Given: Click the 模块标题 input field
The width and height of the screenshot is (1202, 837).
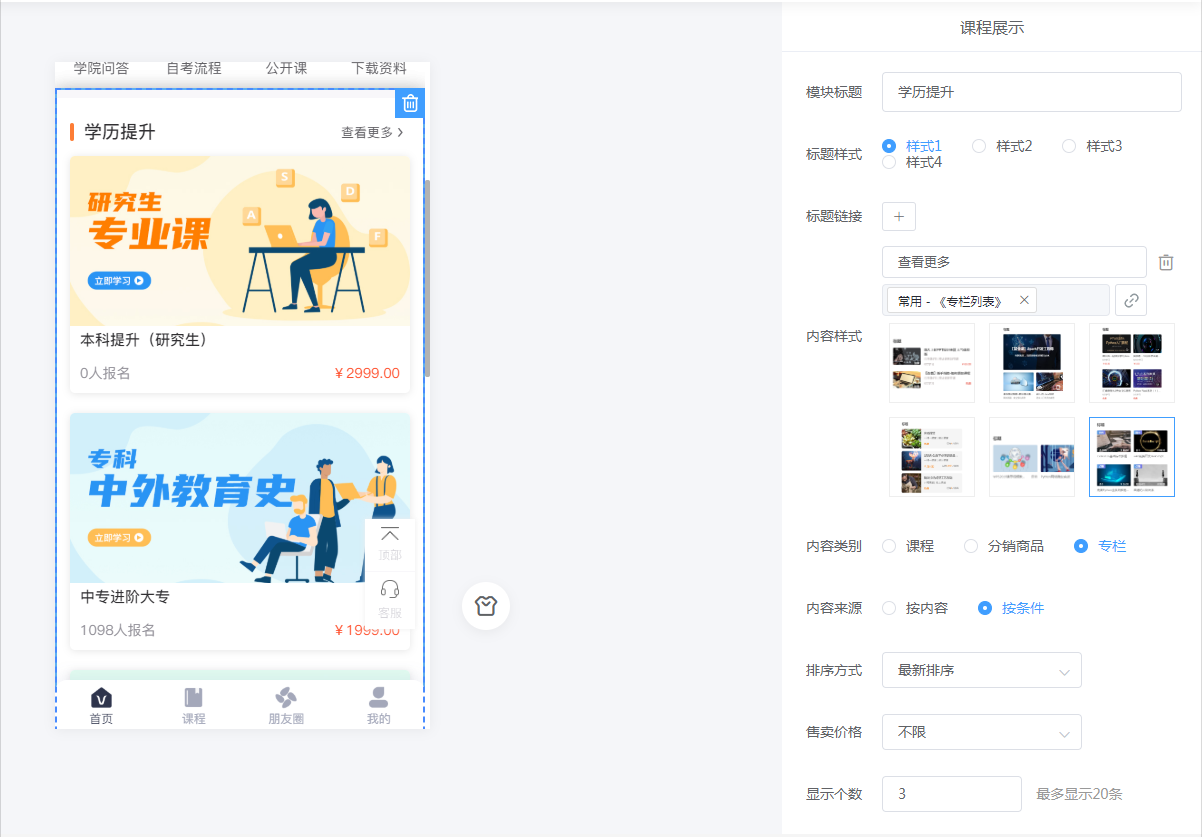Looking at the screenshot, I should 1031,92.
